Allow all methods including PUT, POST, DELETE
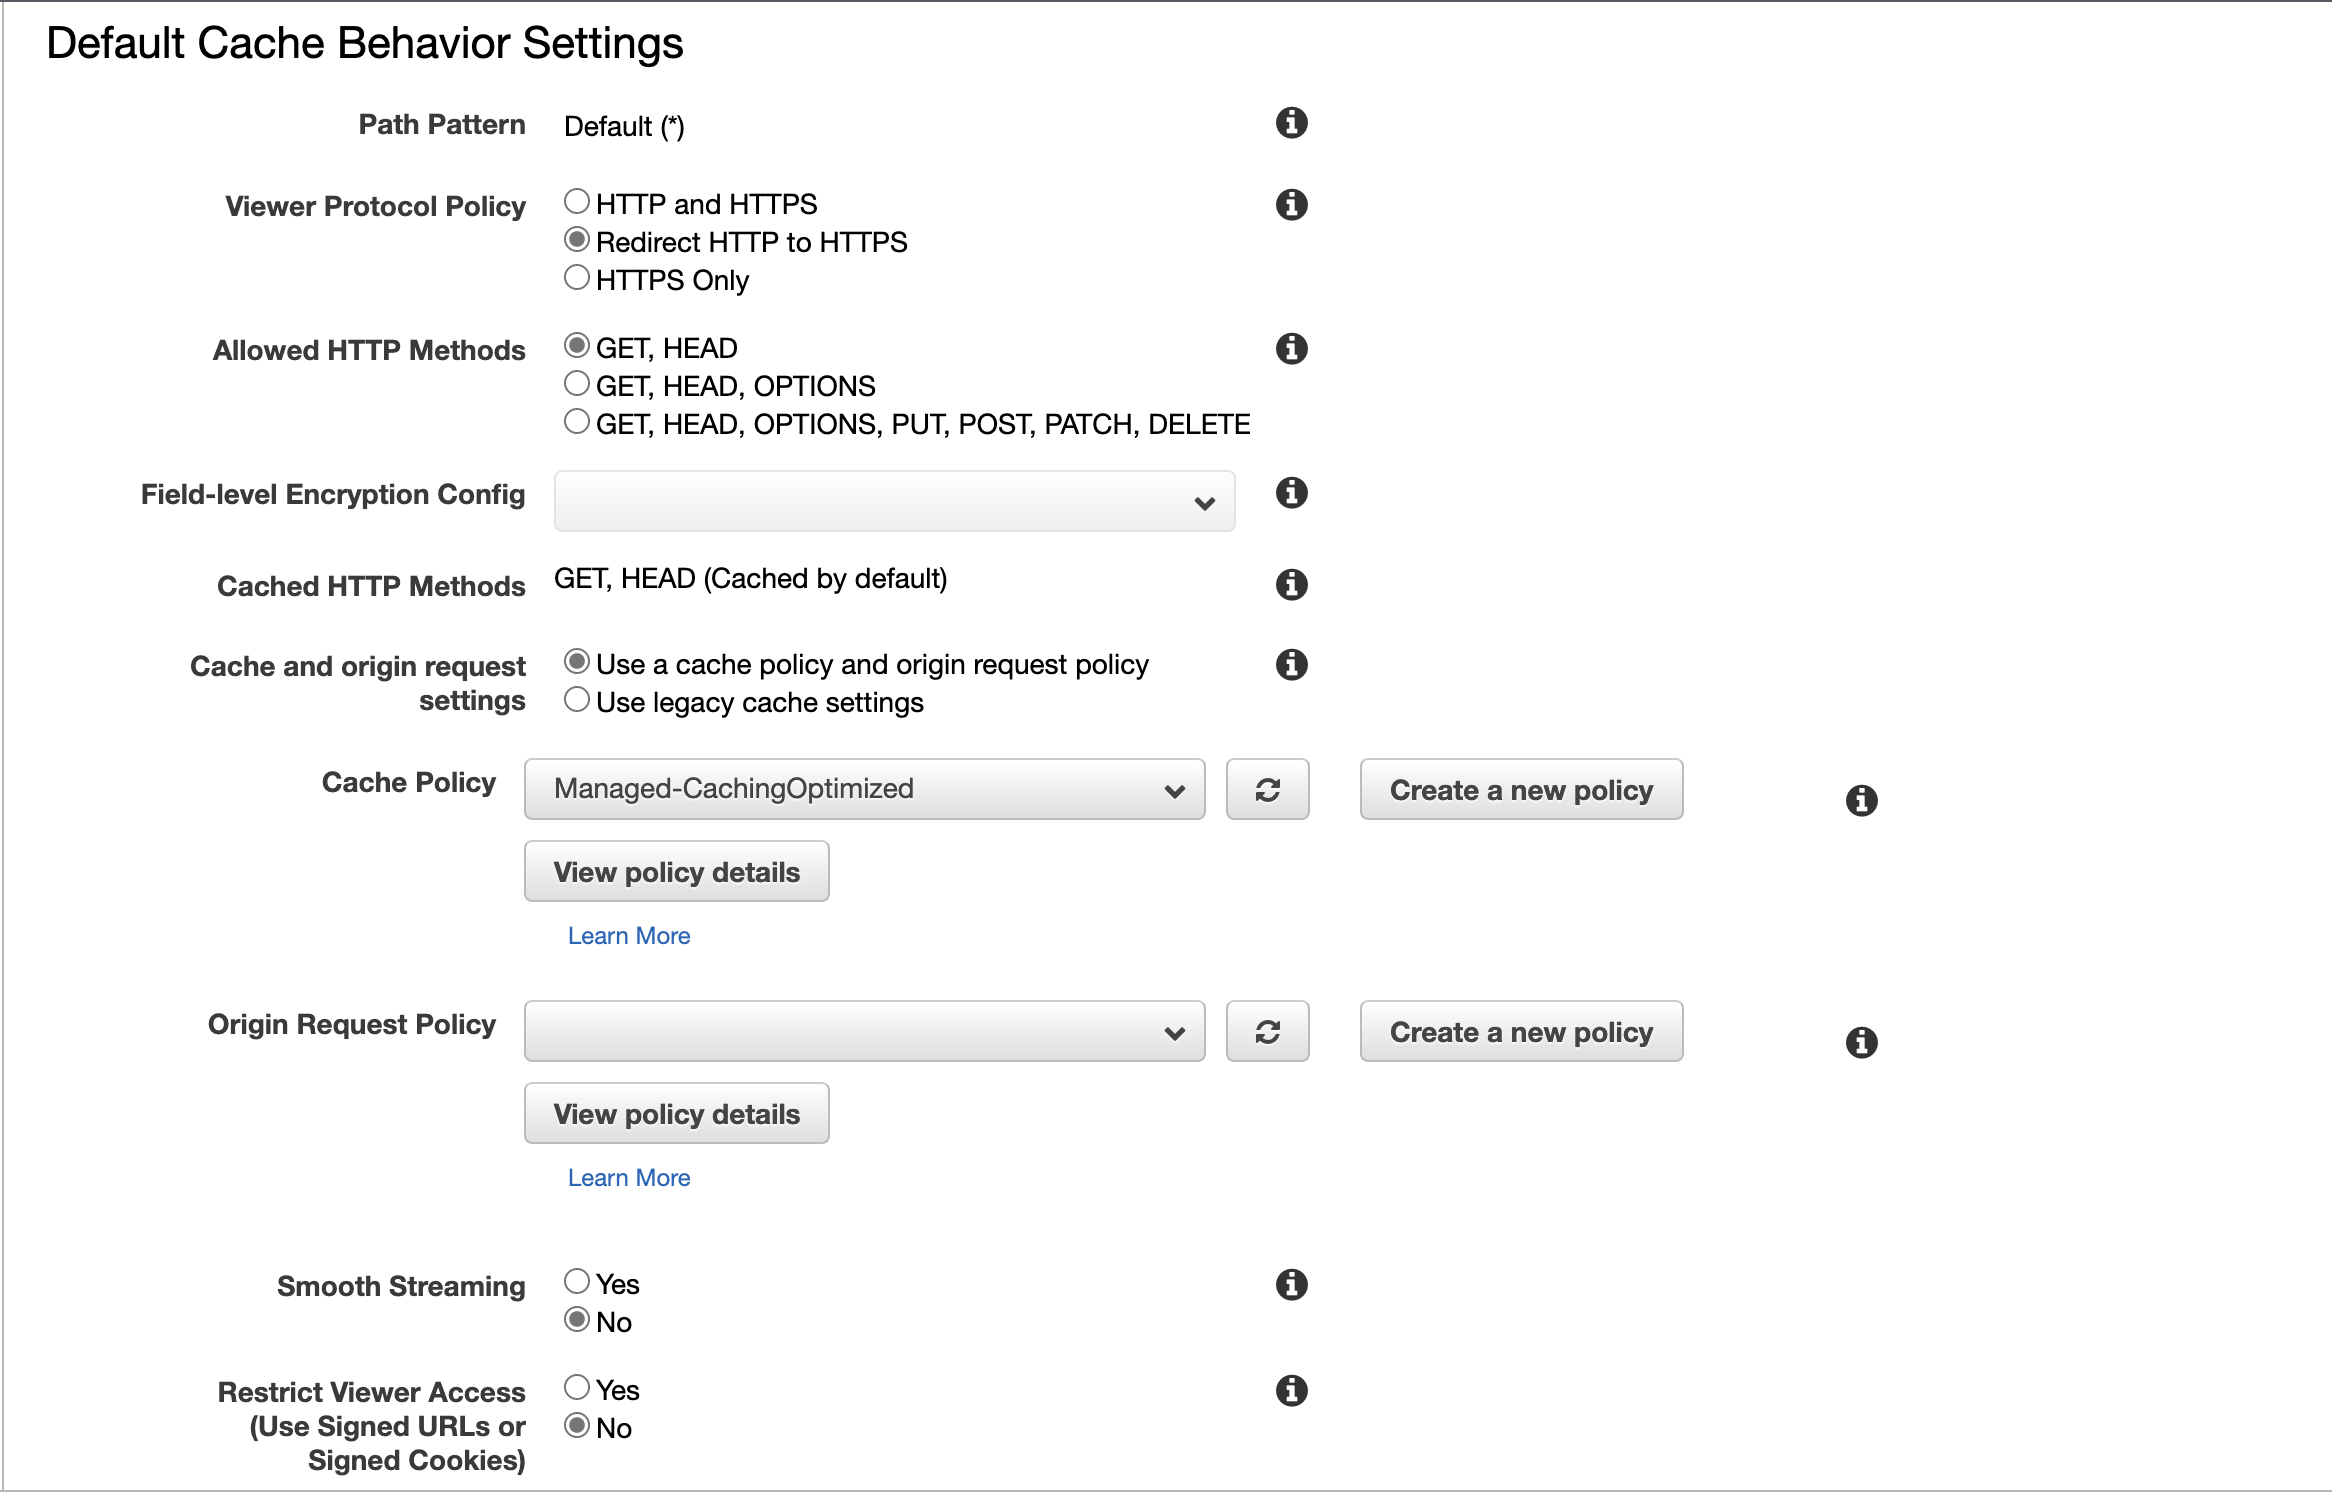2332x1492 pixels. (577, 422)
